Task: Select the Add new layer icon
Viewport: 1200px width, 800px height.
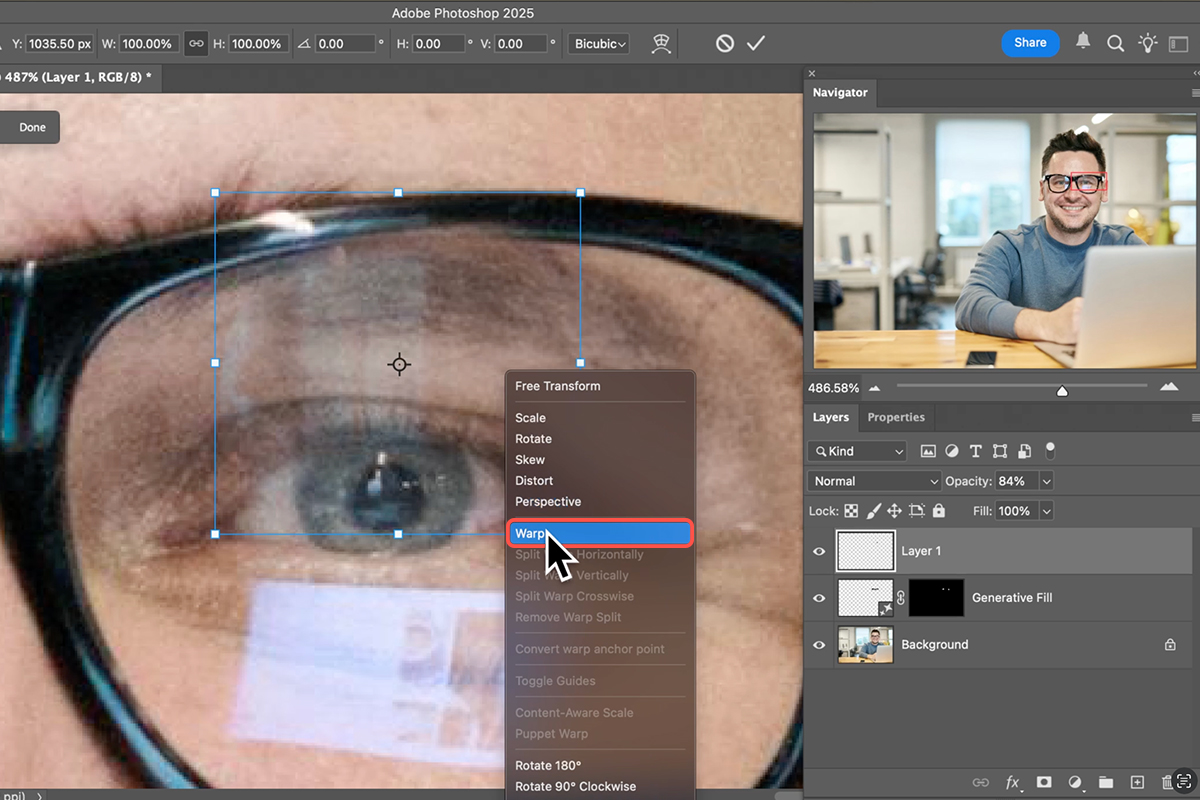Action: pos(1136,783)
